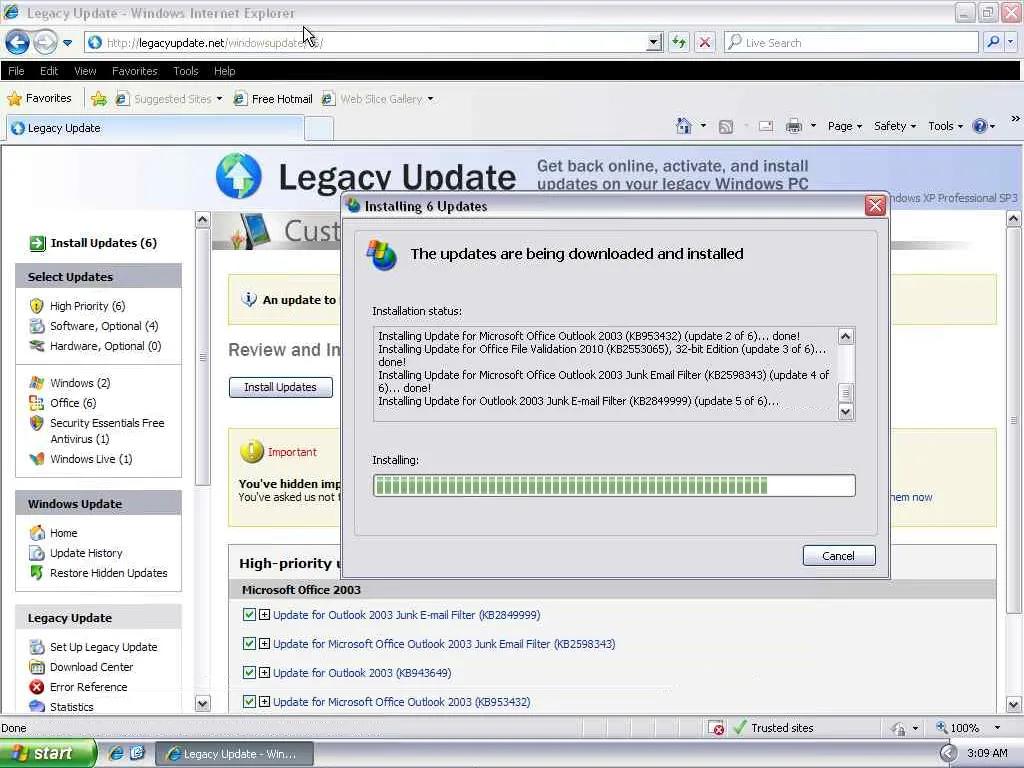1024x768 pixels.
Task: Expand details for KB2849999 update
Action: coord(264,615)
